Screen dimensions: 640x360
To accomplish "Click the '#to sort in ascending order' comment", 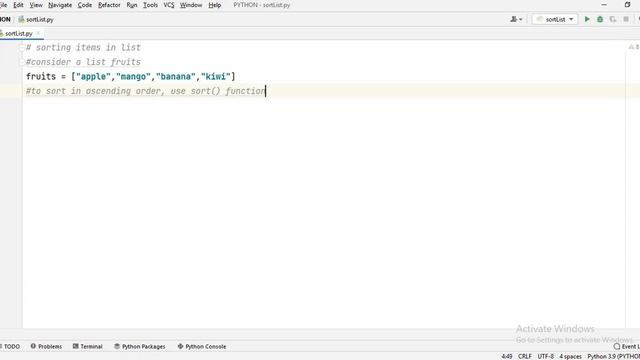I will [x=145, y=91].
